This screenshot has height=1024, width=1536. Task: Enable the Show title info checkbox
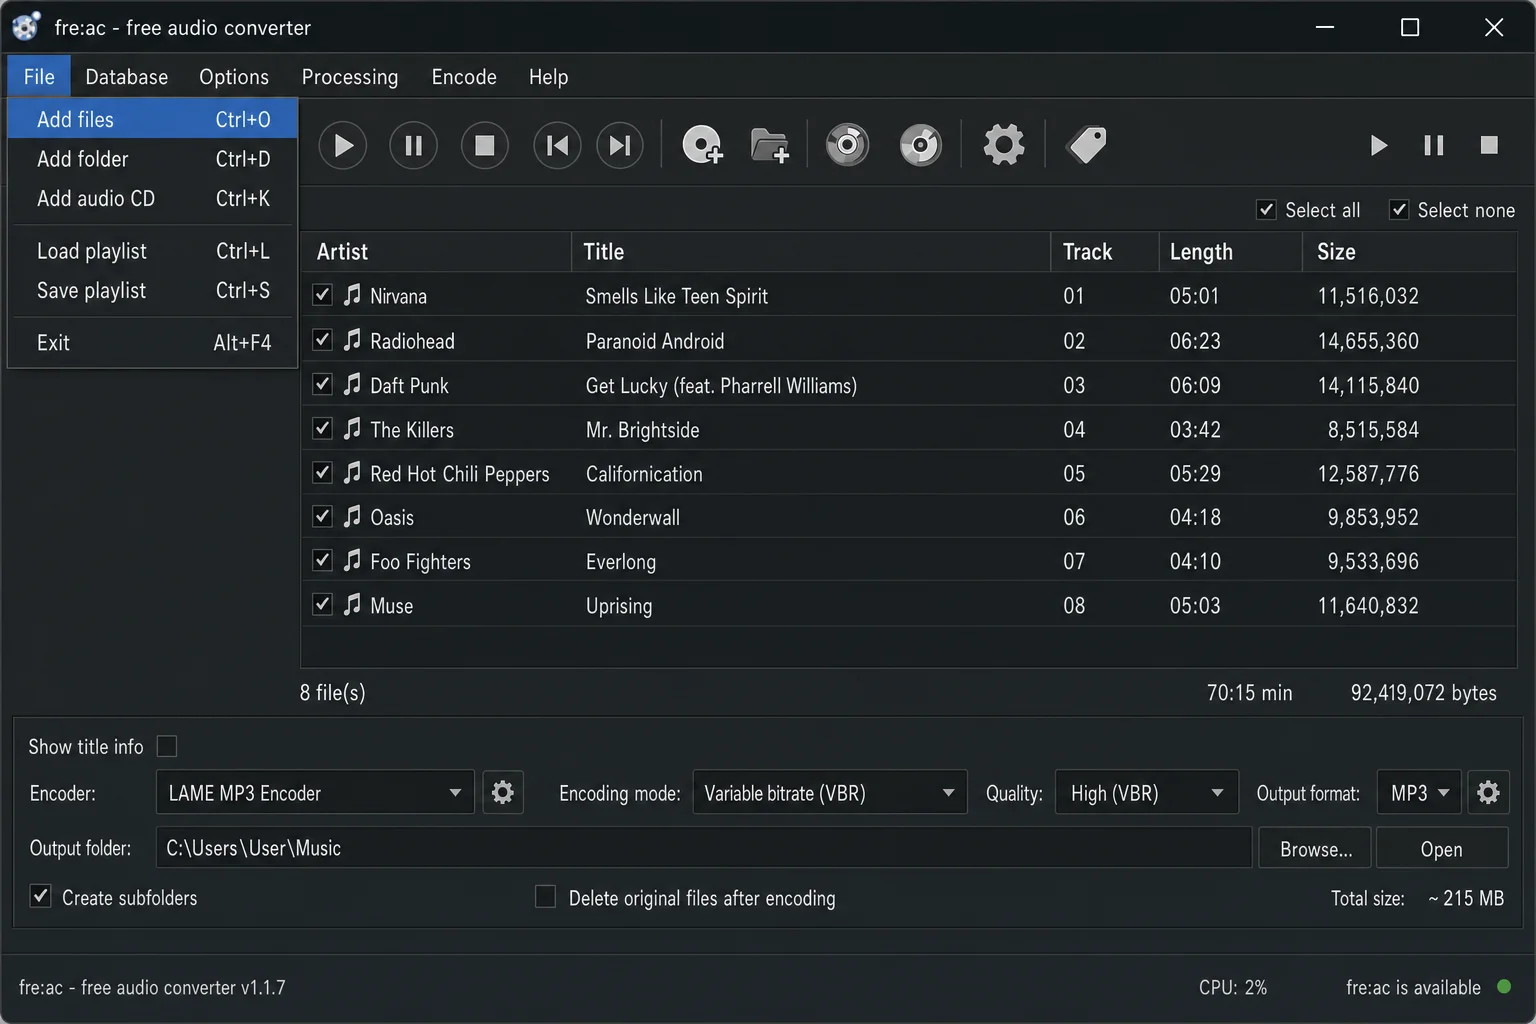[x=167, y=746]
